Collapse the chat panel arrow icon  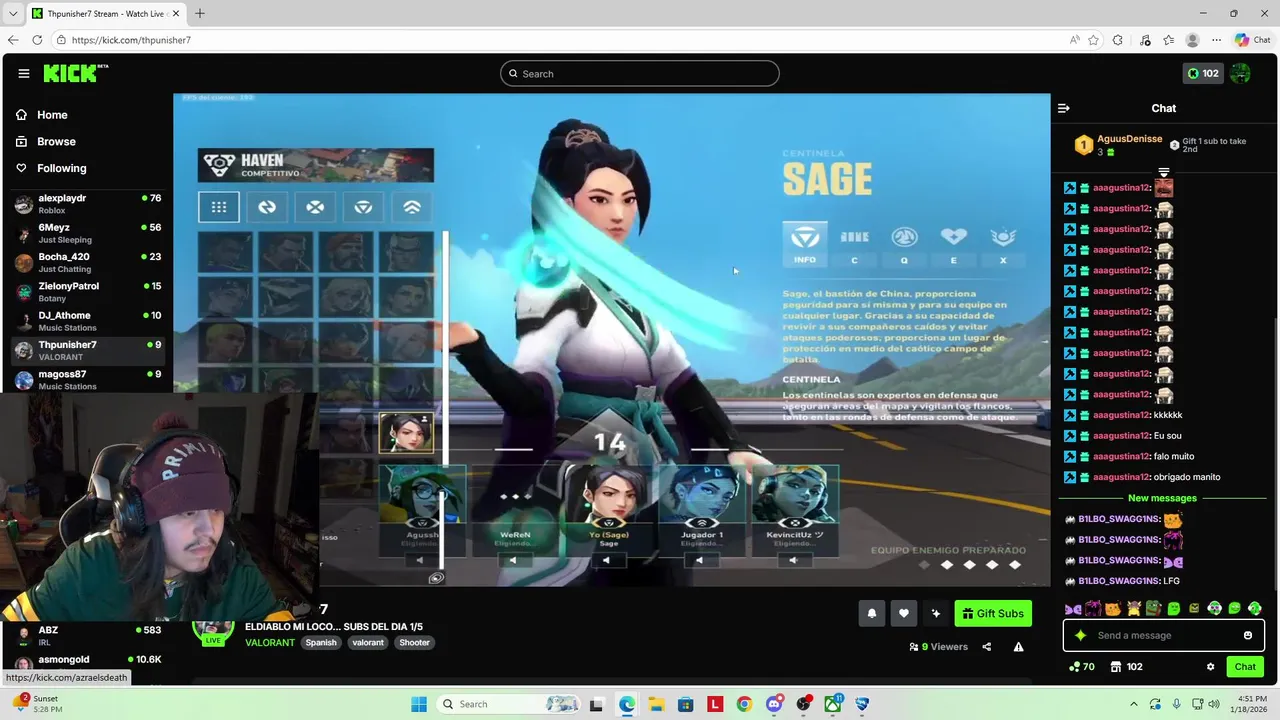(x=1064, y=108)
